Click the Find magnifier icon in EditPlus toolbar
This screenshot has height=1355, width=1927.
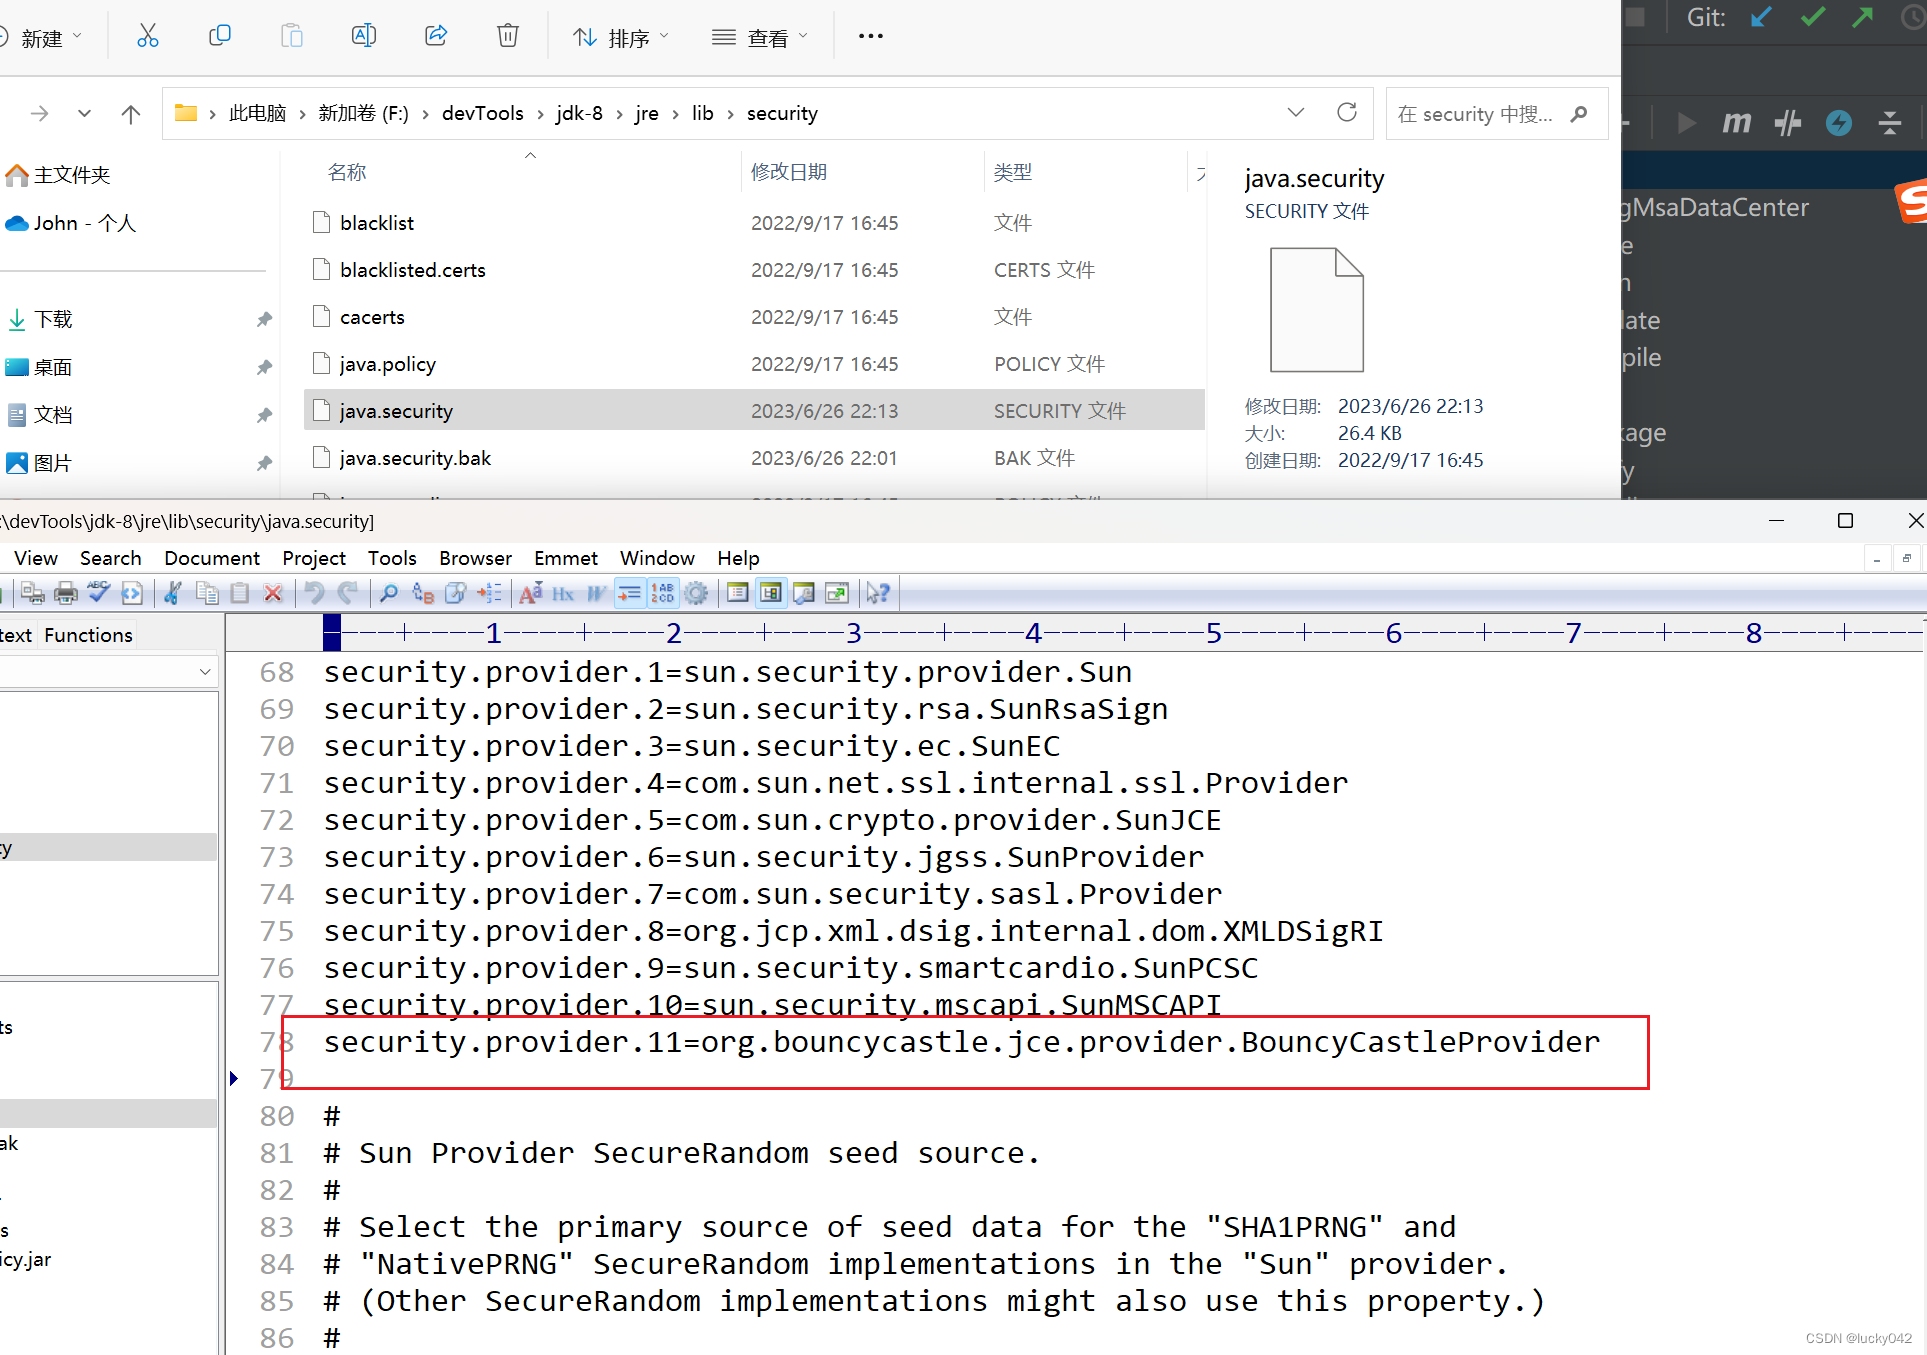tap(389, 594)
